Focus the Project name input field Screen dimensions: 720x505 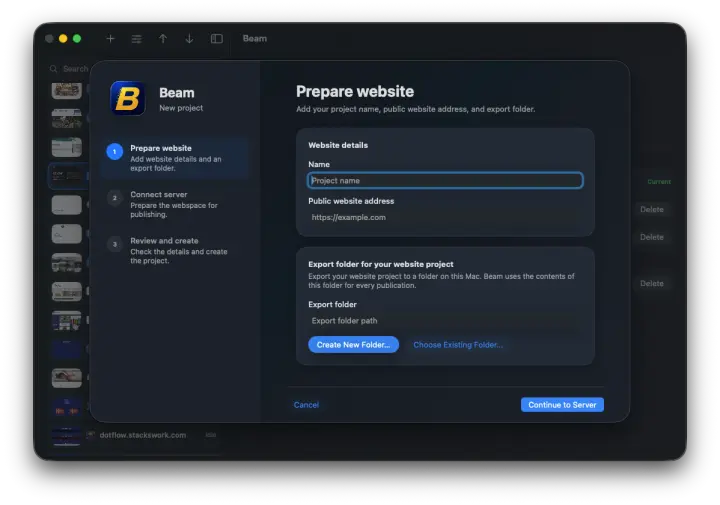point(445,180)
